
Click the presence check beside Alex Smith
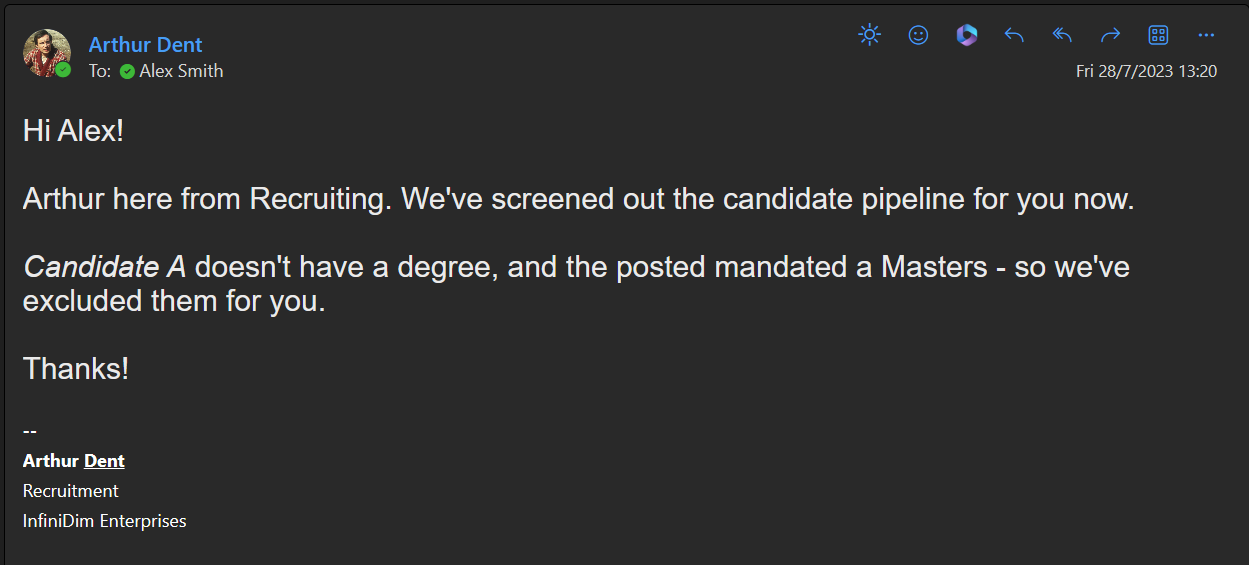127,71
